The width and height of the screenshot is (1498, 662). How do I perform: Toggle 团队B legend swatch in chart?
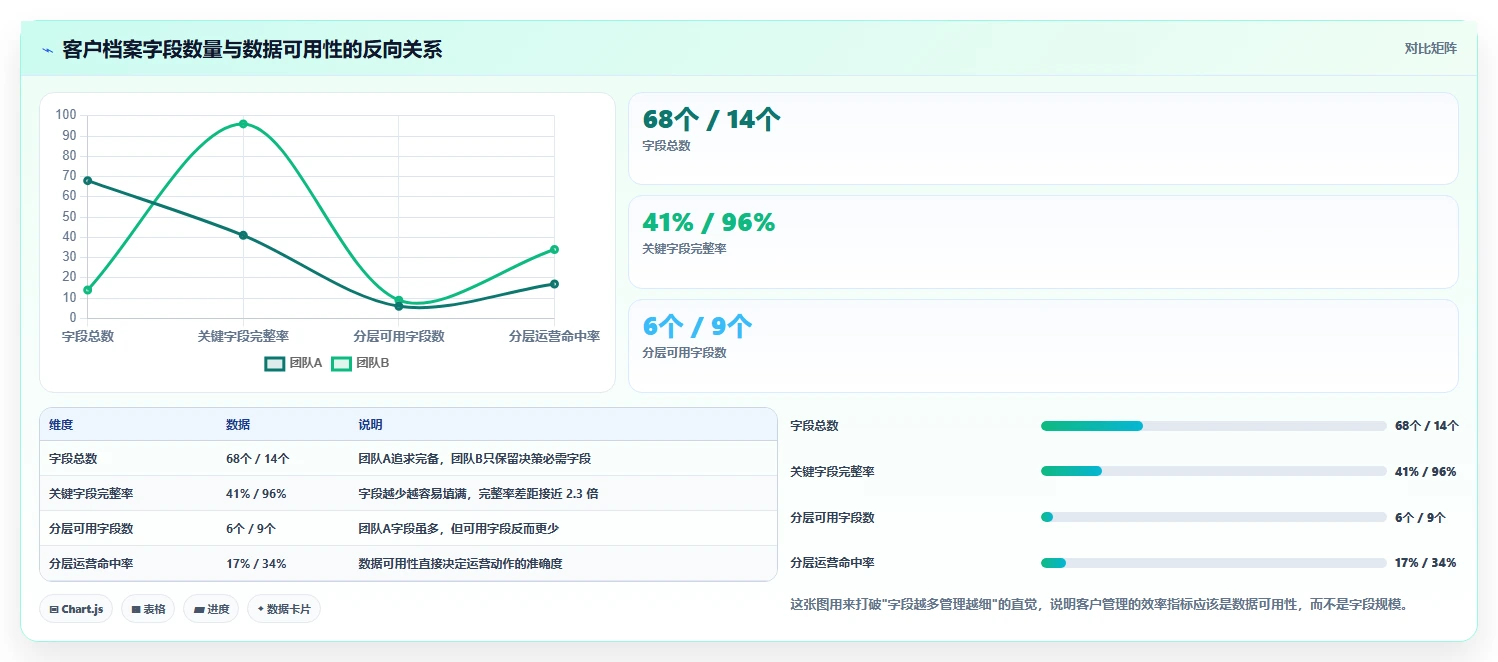click(x=342, y=363)
